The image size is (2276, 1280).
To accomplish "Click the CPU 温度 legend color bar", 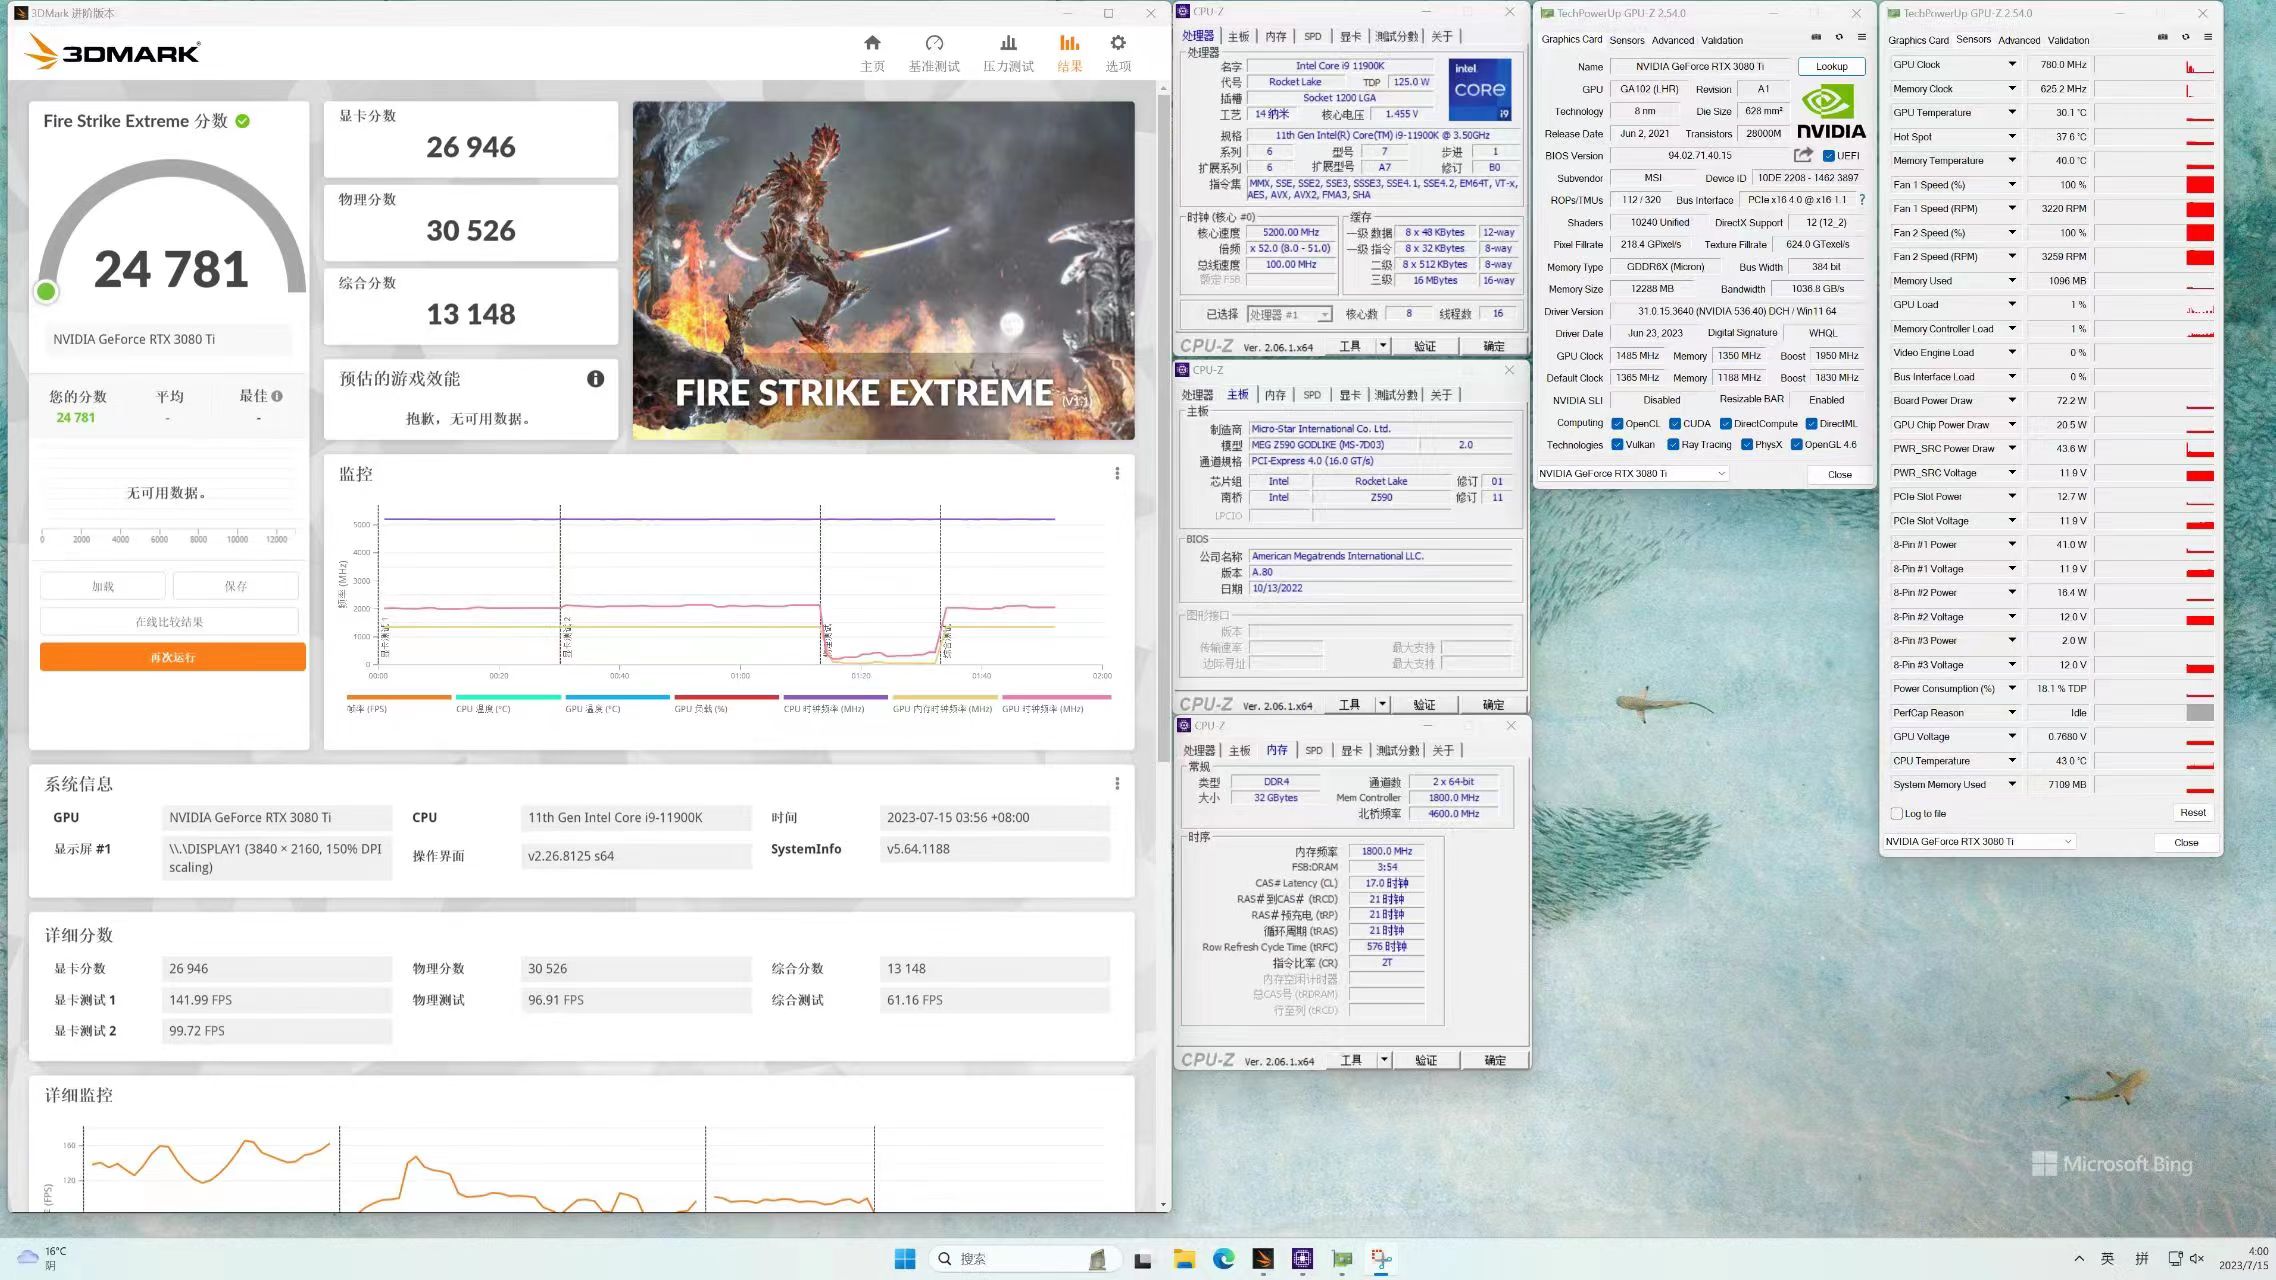I will (x=508, y=697).
